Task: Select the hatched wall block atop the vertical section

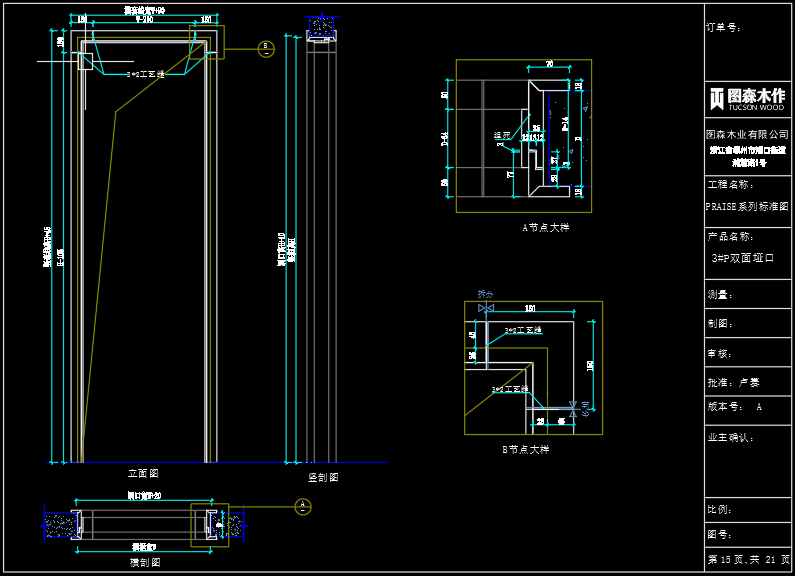Action: pos(322,28)
